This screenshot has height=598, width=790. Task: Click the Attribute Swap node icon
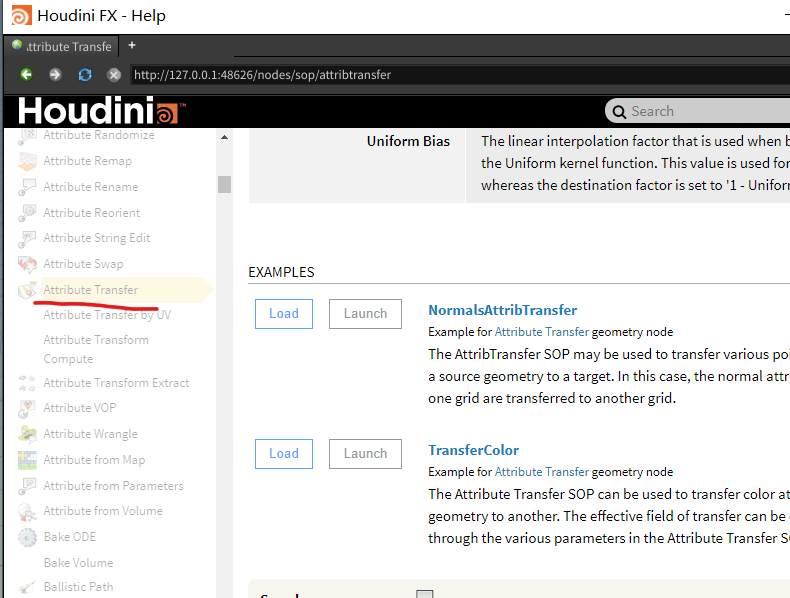coord(27,264)
